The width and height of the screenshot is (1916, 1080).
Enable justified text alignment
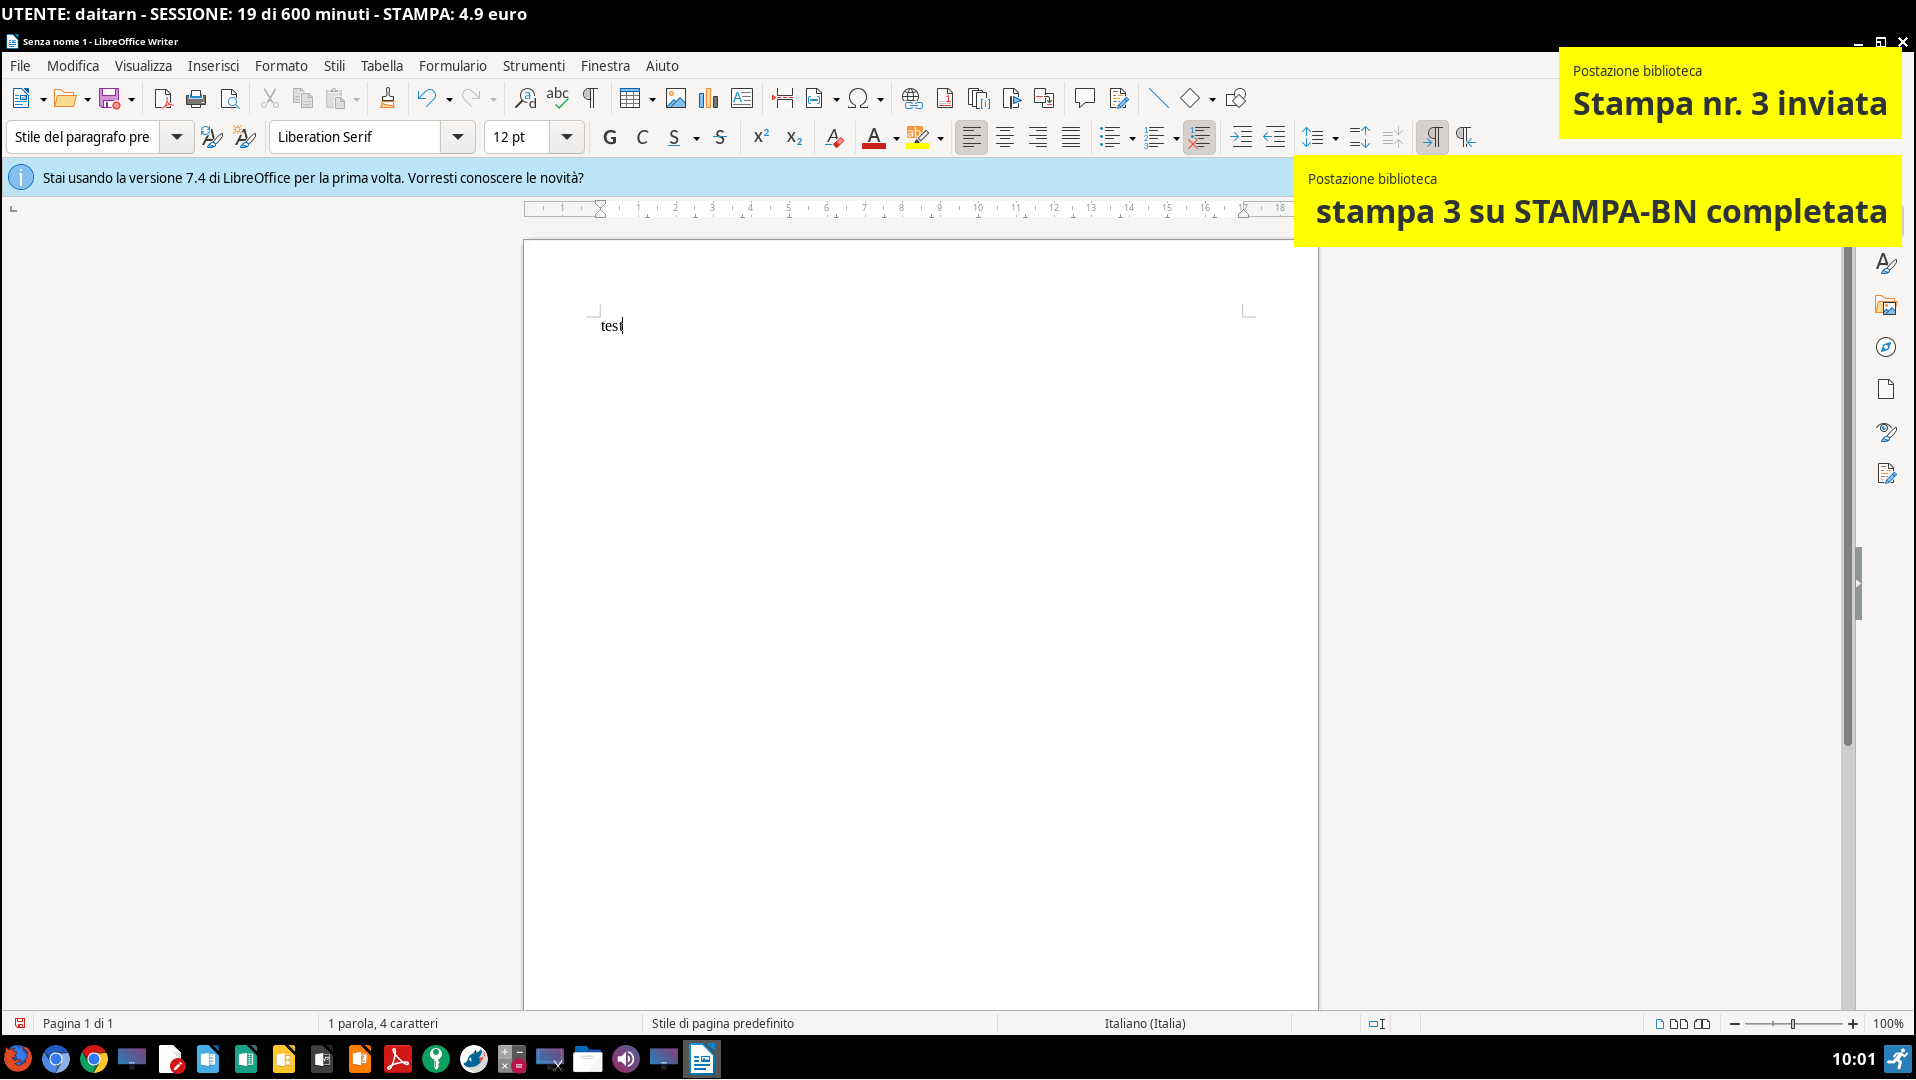(1071, 137)
